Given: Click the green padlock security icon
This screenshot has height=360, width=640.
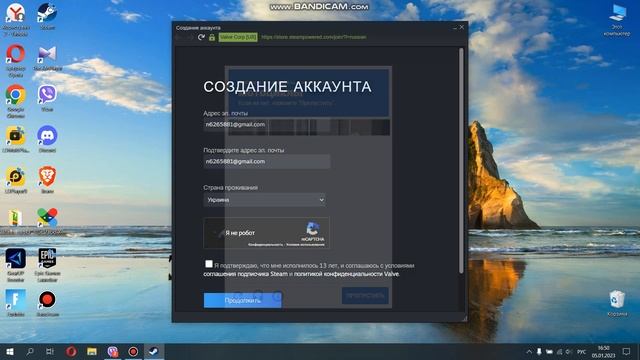Looking at the screenshot, I should tap(212, 37).
